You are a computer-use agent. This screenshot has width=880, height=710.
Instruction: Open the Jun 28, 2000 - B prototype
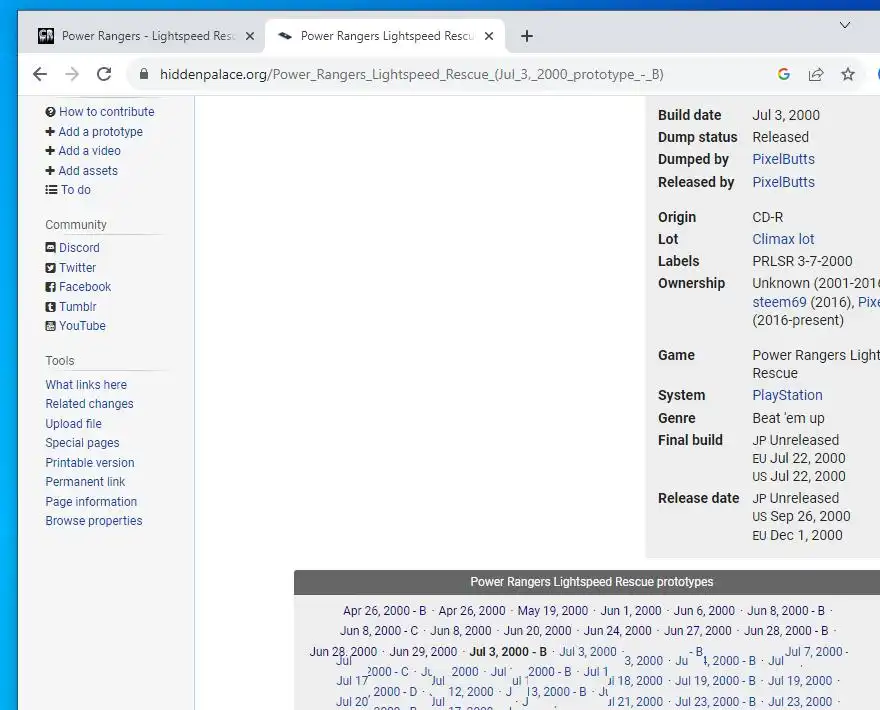coord(786,631)
